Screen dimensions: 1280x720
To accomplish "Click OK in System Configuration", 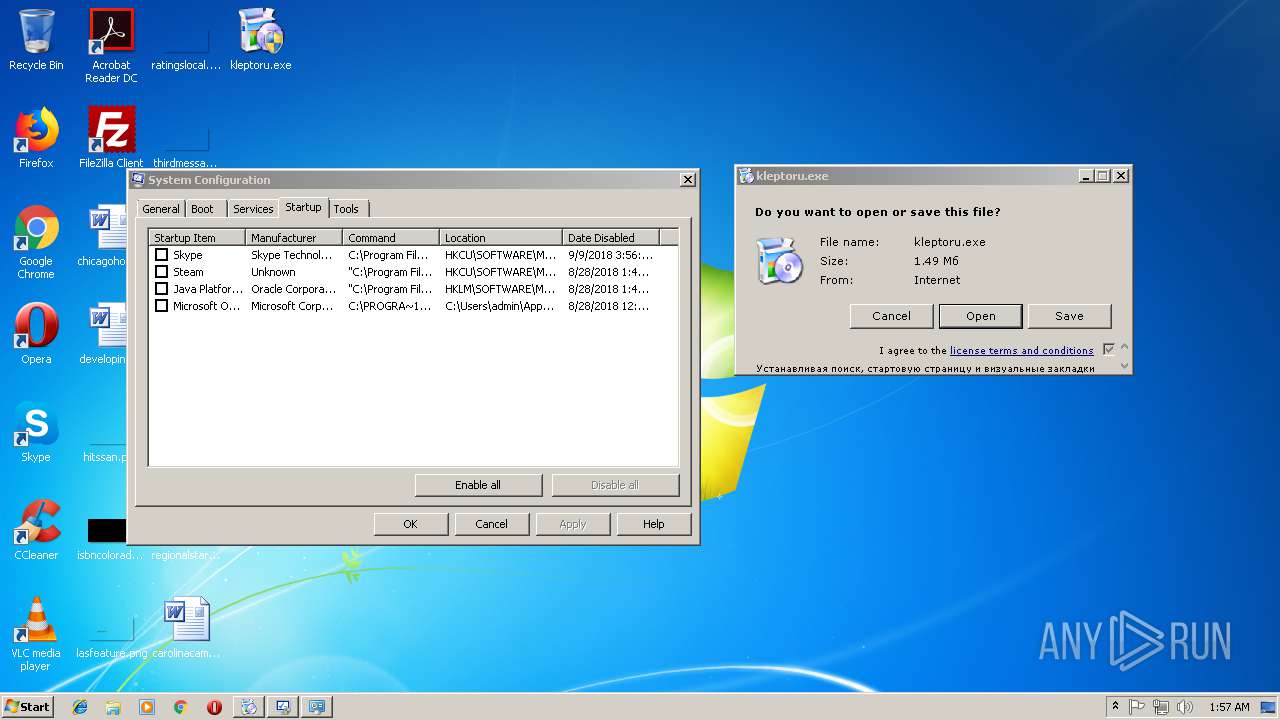I will (410, 524).
